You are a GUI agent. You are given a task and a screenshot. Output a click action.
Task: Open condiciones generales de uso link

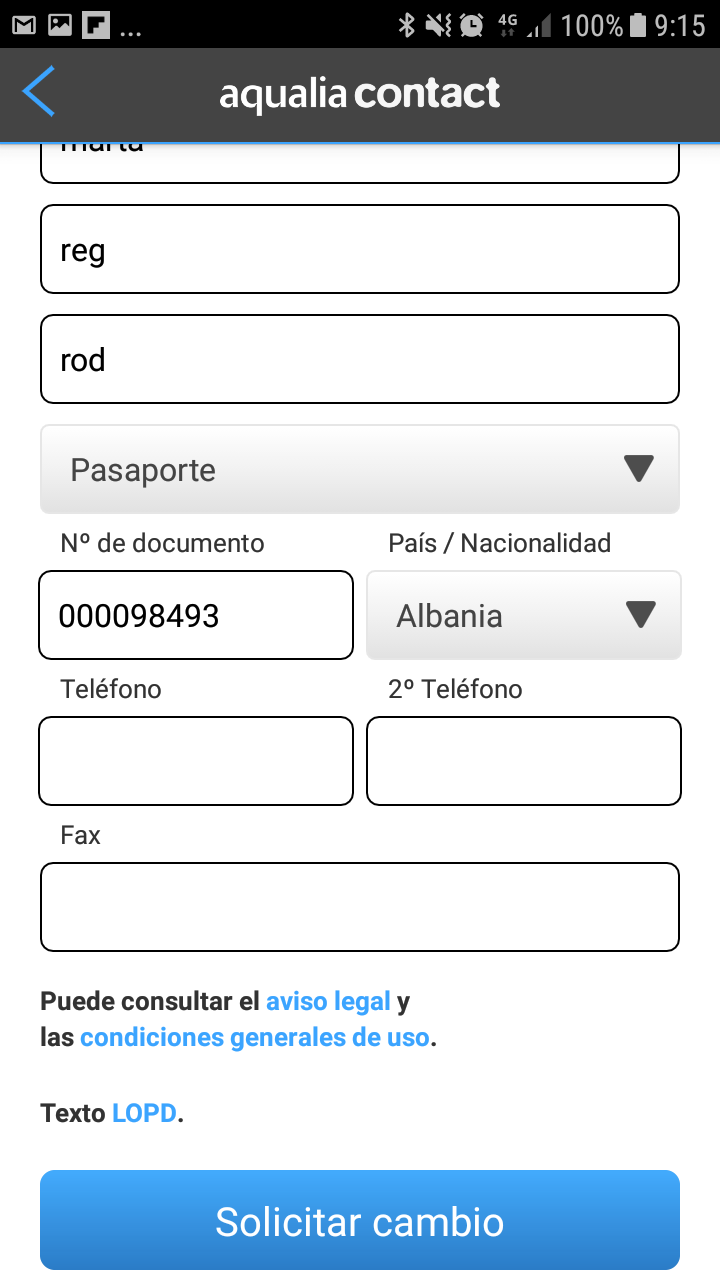(x=255, y=1037)
